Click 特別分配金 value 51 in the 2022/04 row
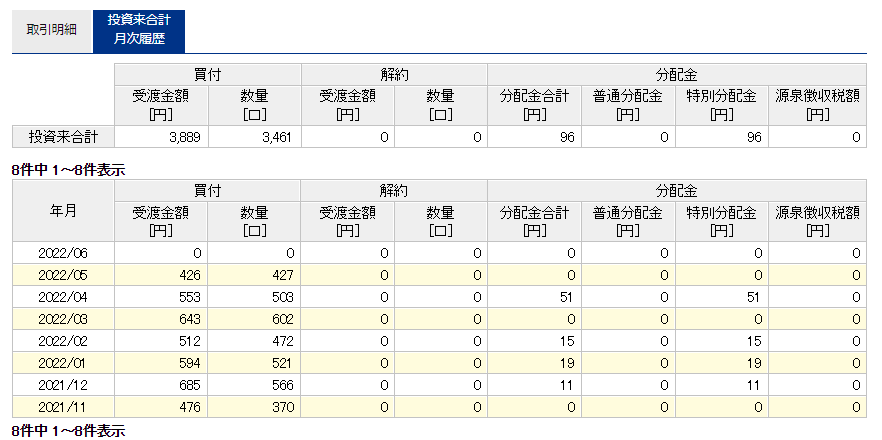 coord(754,297)
